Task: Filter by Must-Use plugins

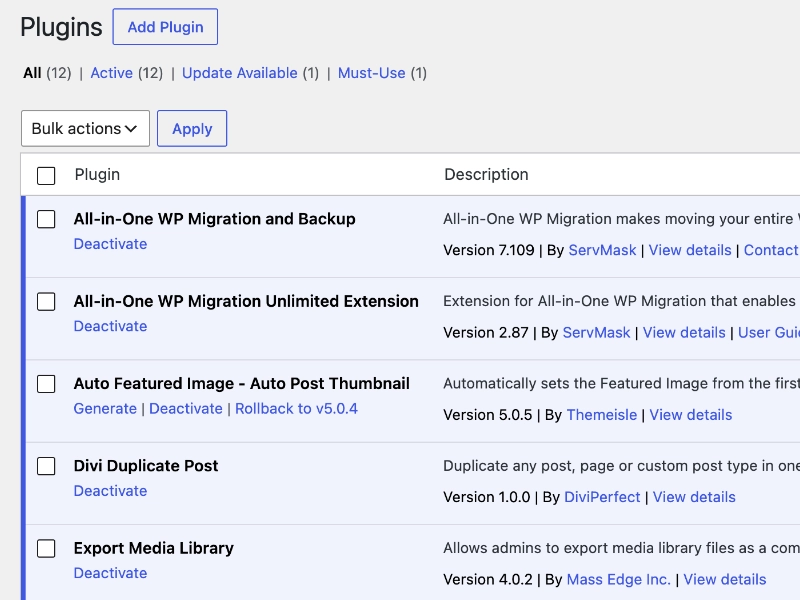Action: pyautogui.click(x=371, y=73)
